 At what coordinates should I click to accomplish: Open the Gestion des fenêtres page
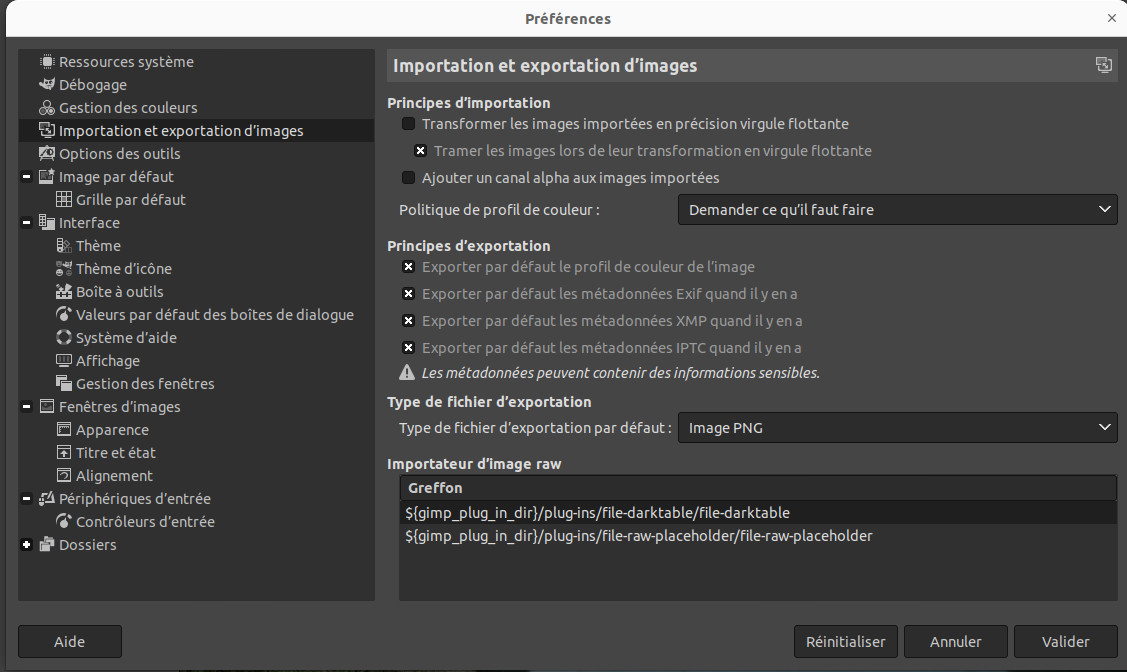coord(145,384)
